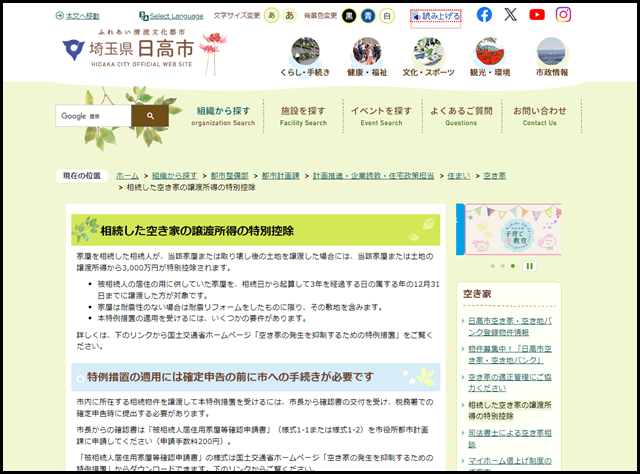Open マイホーム借上げ制度 sidebar link
640x474 pixels.
click(509, 462)
